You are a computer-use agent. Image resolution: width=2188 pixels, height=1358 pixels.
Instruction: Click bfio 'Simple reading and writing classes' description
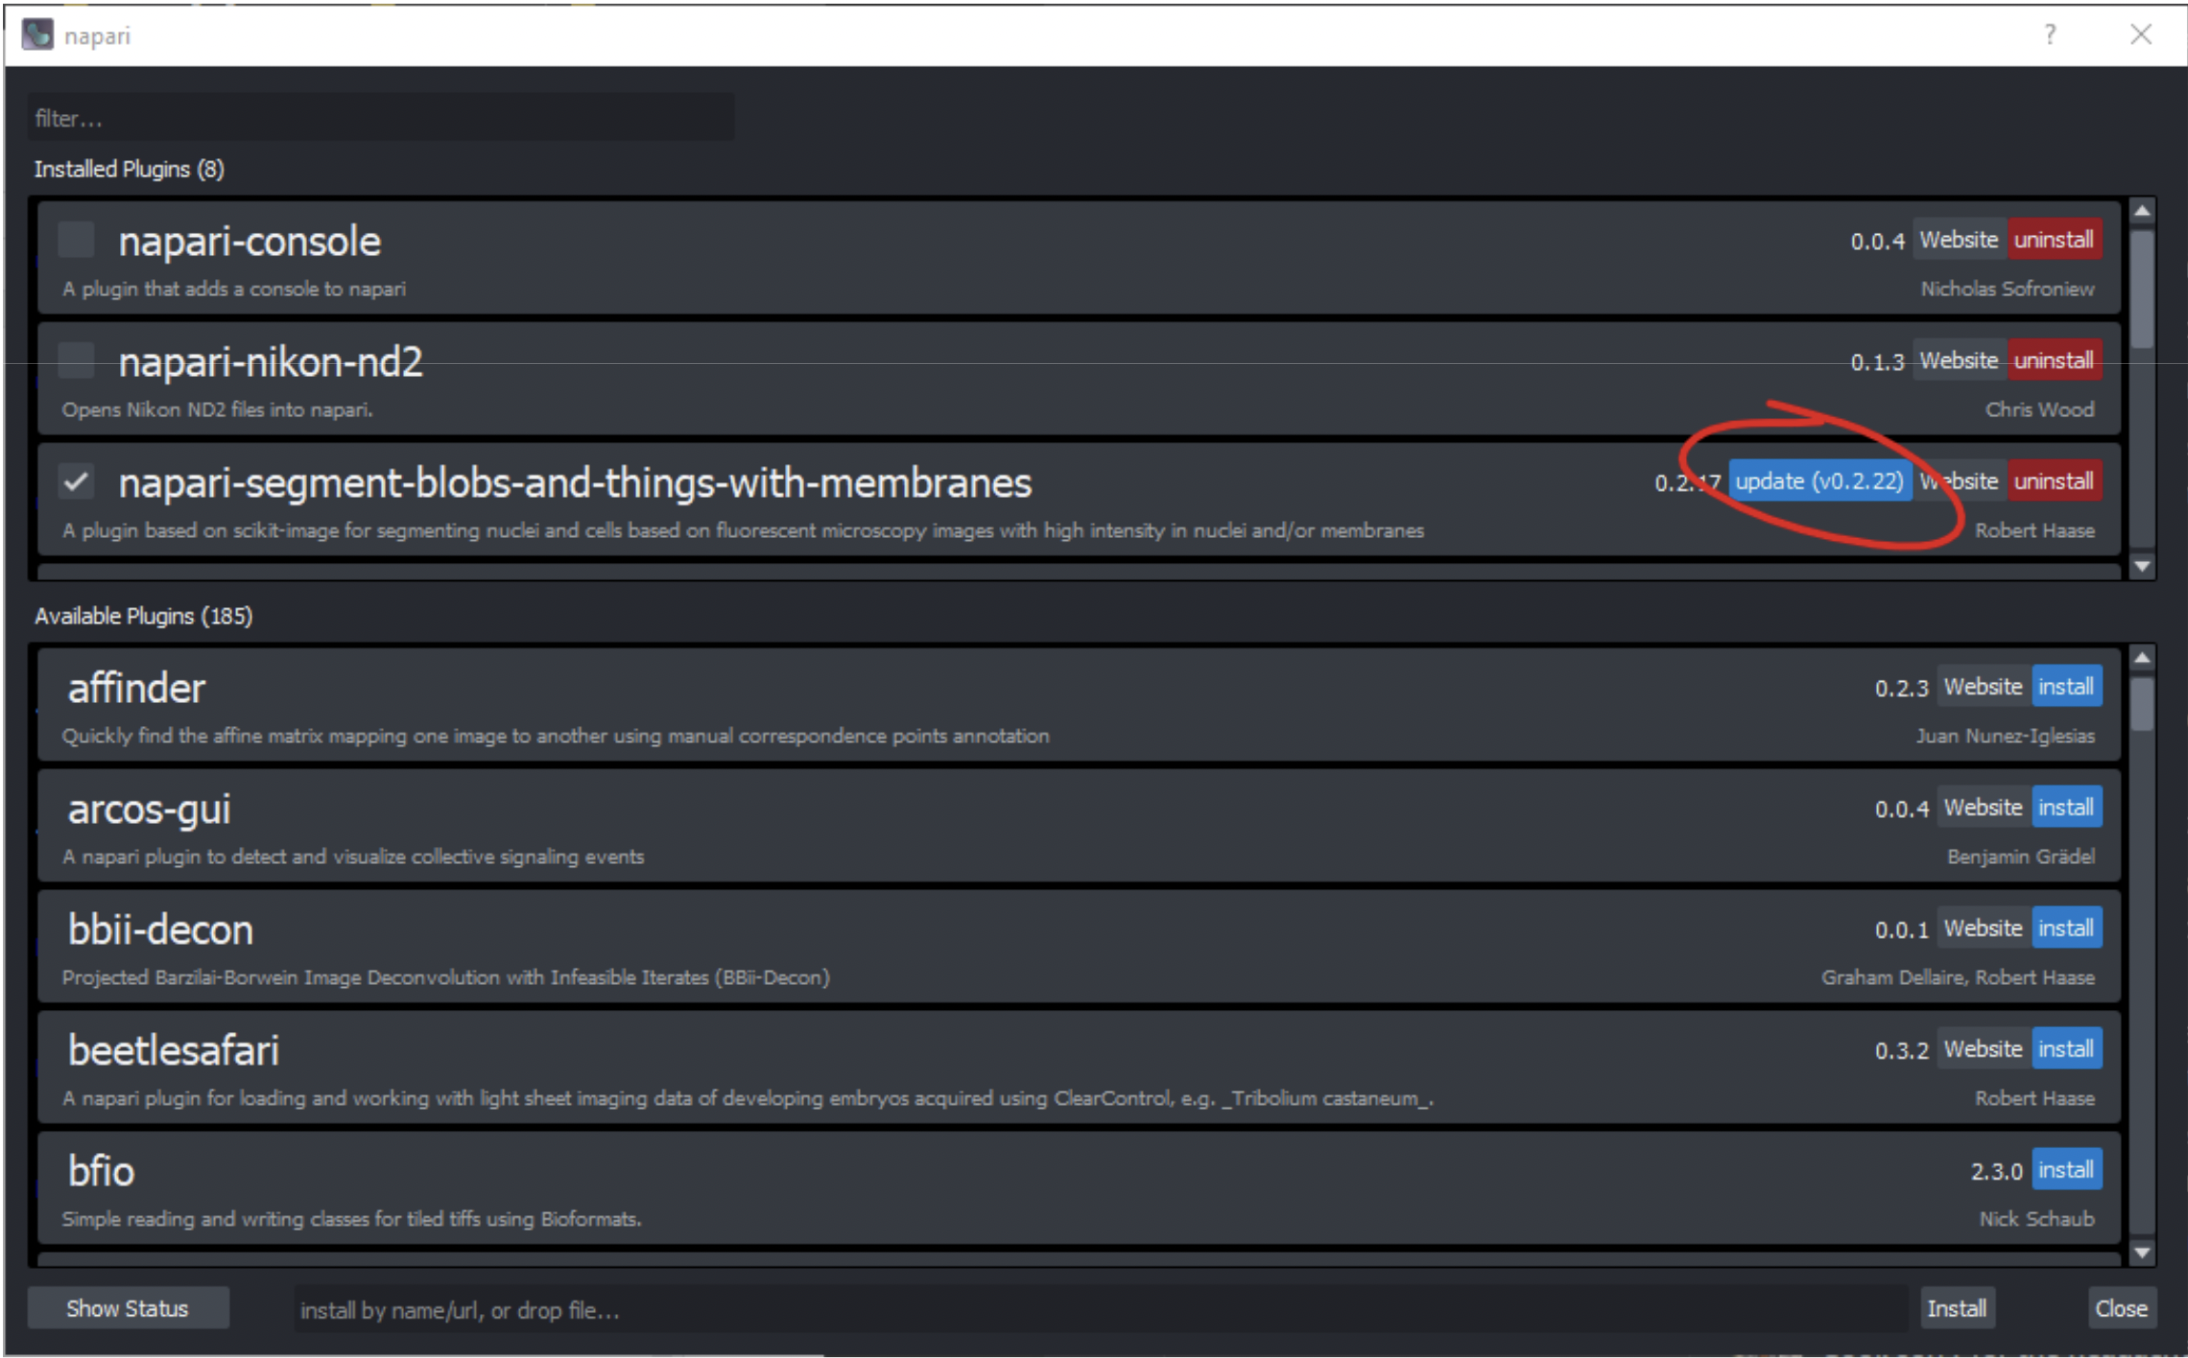351,1219
